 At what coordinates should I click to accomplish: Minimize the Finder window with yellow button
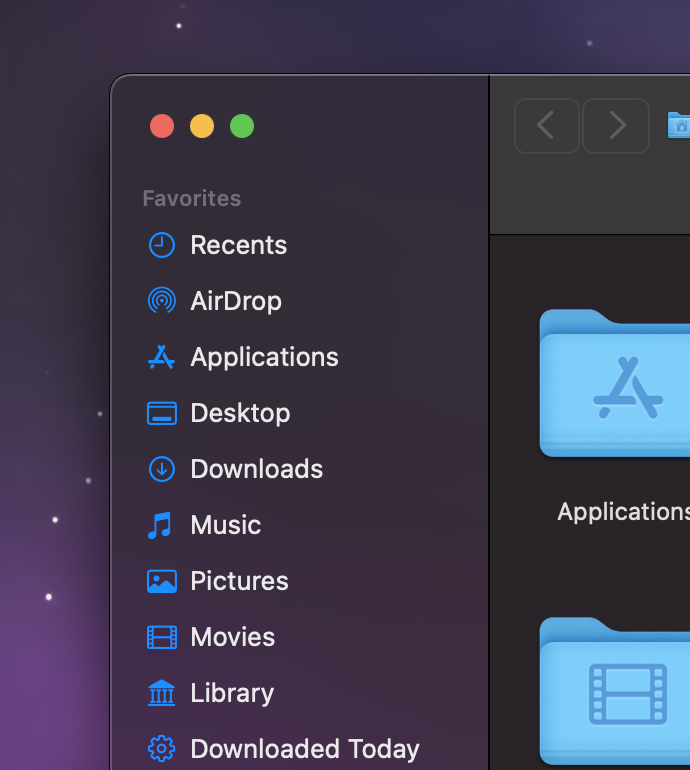coord(202,126)
